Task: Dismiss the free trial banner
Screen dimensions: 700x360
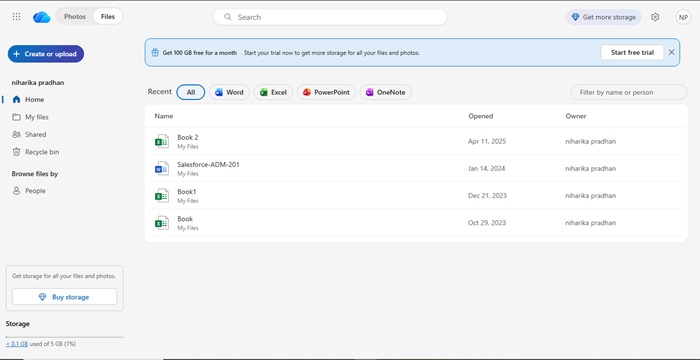Action: pos(671,52)
